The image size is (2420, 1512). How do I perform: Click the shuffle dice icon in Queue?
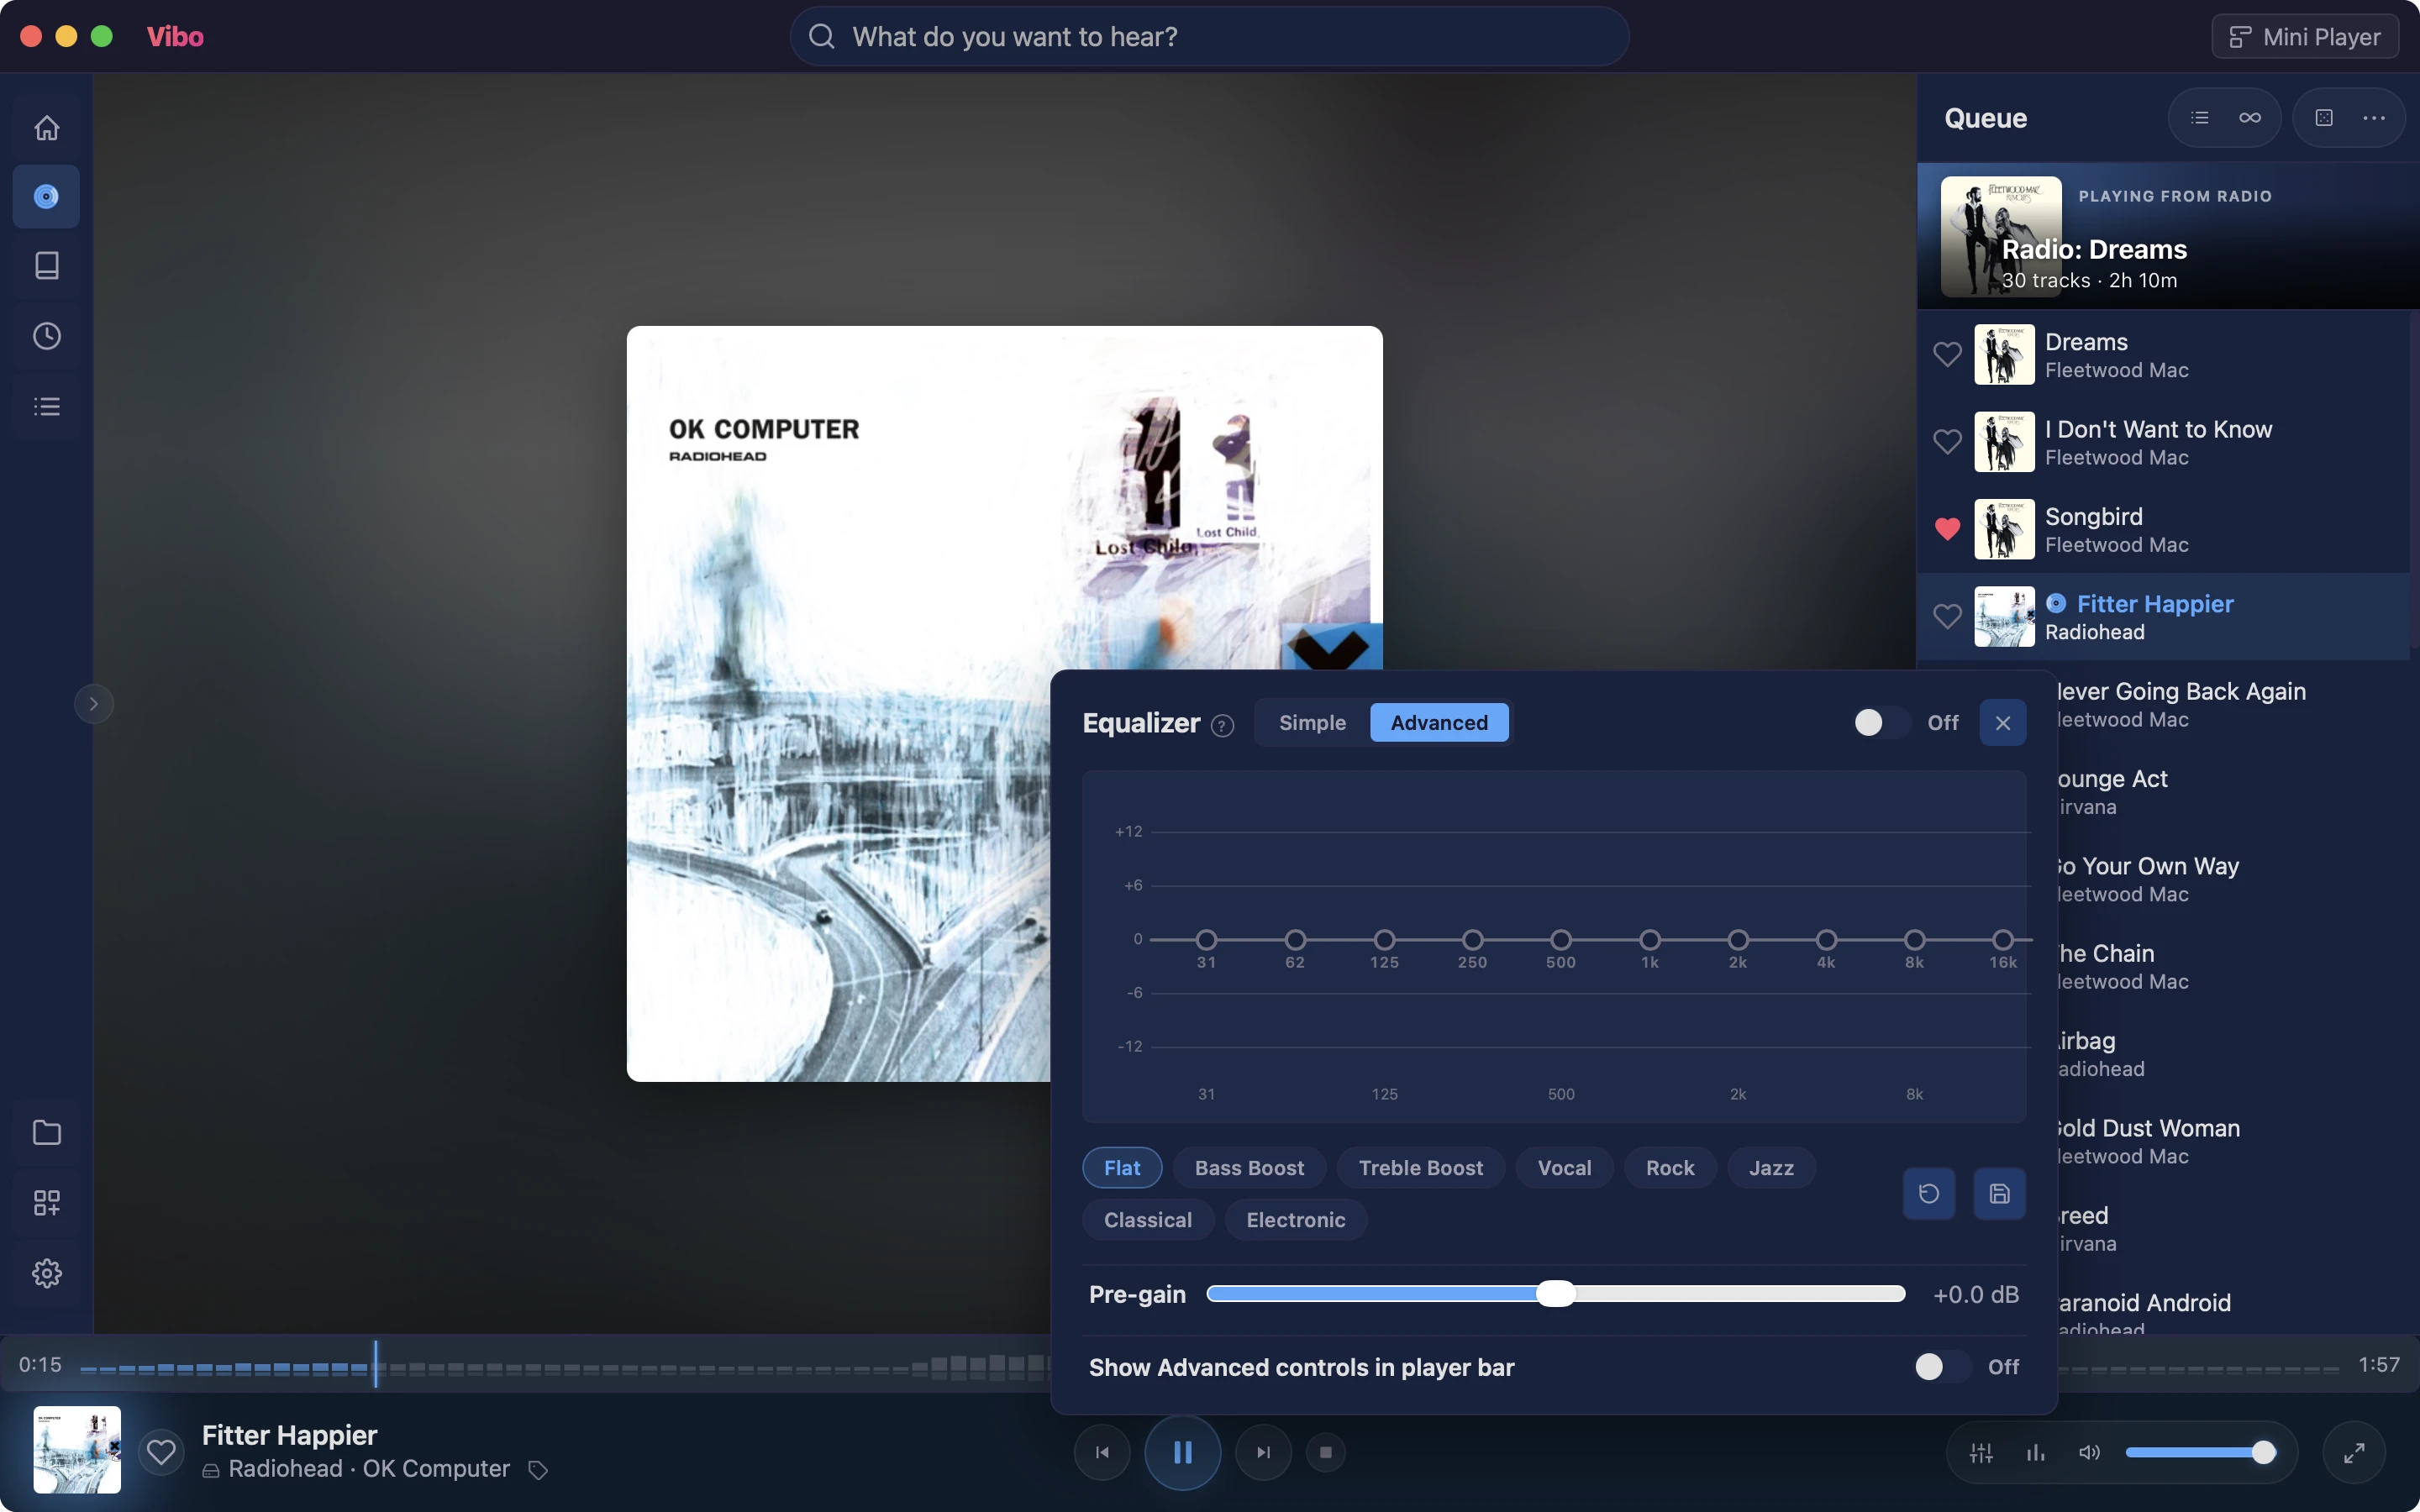[x=2324, y=118]
